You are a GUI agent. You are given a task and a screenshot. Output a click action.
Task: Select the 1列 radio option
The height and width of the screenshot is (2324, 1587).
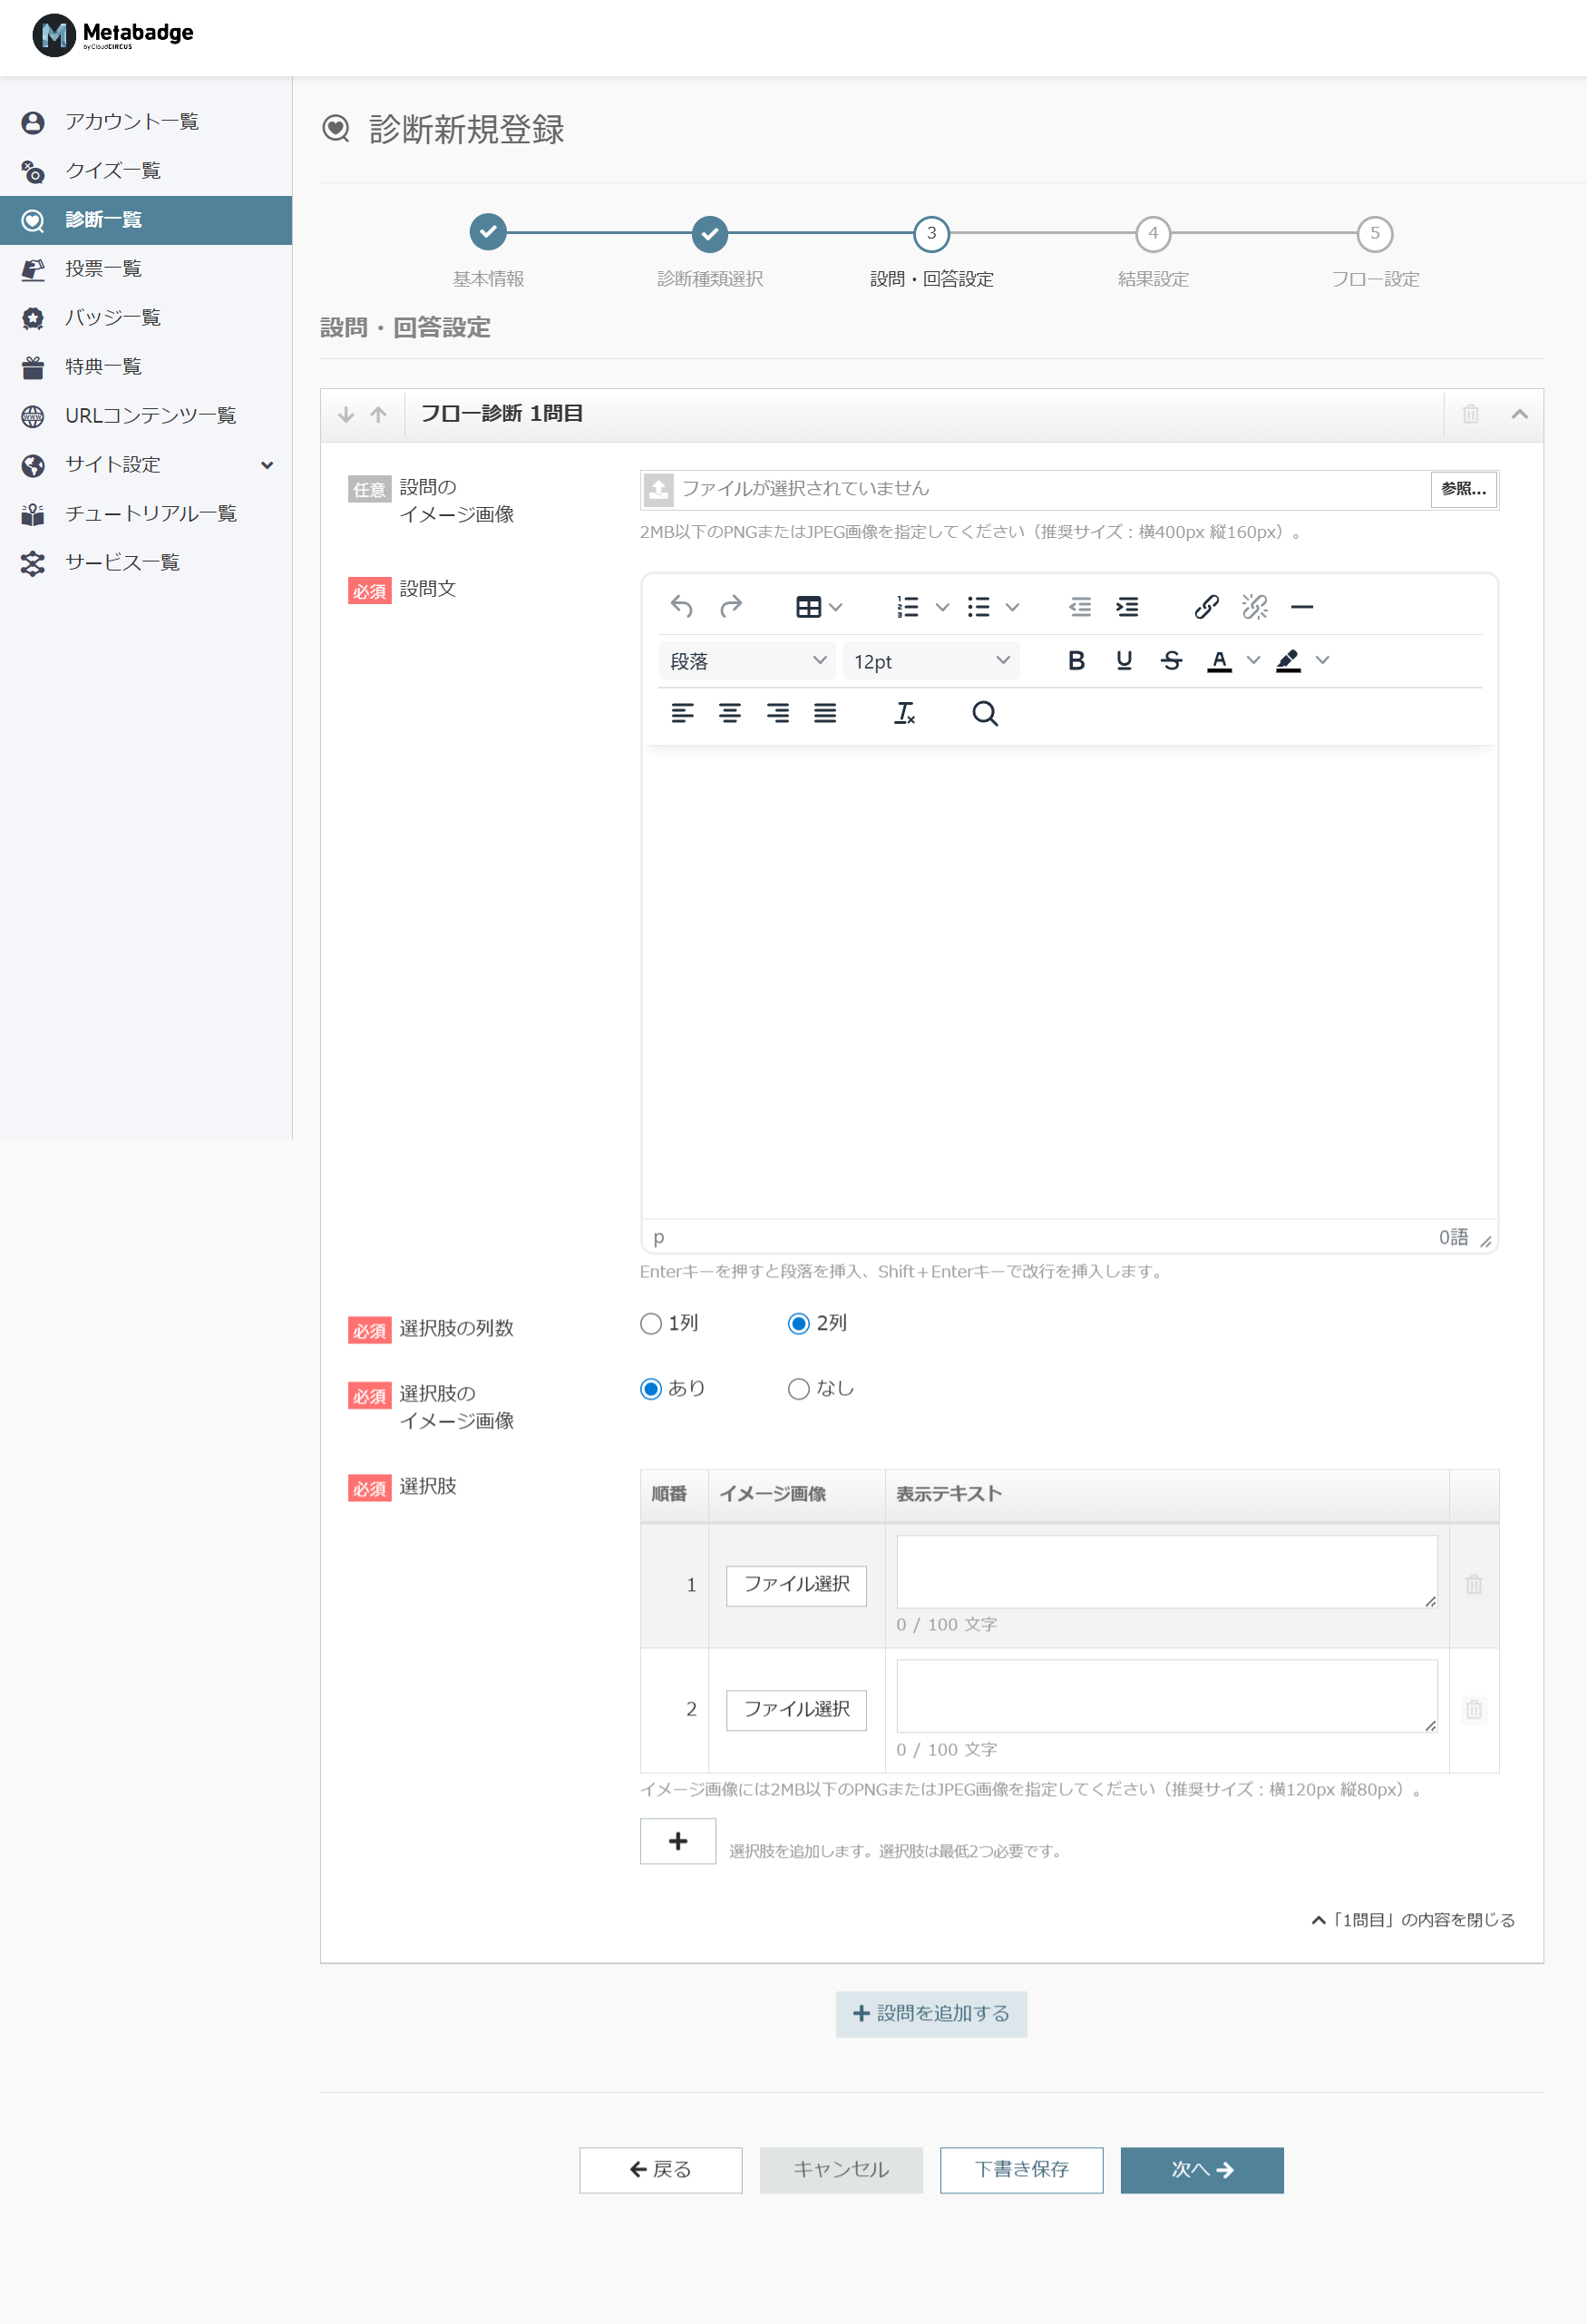651,1324
